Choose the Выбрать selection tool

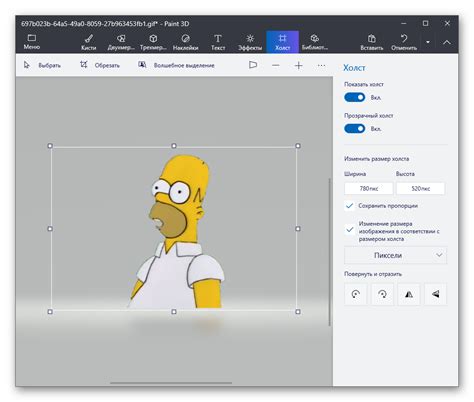(x=42, y=65)
